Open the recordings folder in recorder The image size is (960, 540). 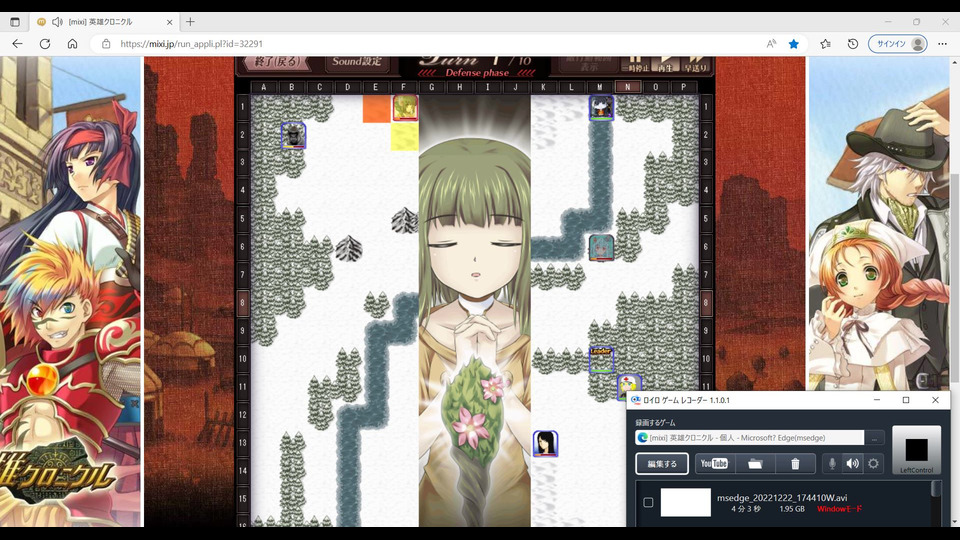pos(755,463)
